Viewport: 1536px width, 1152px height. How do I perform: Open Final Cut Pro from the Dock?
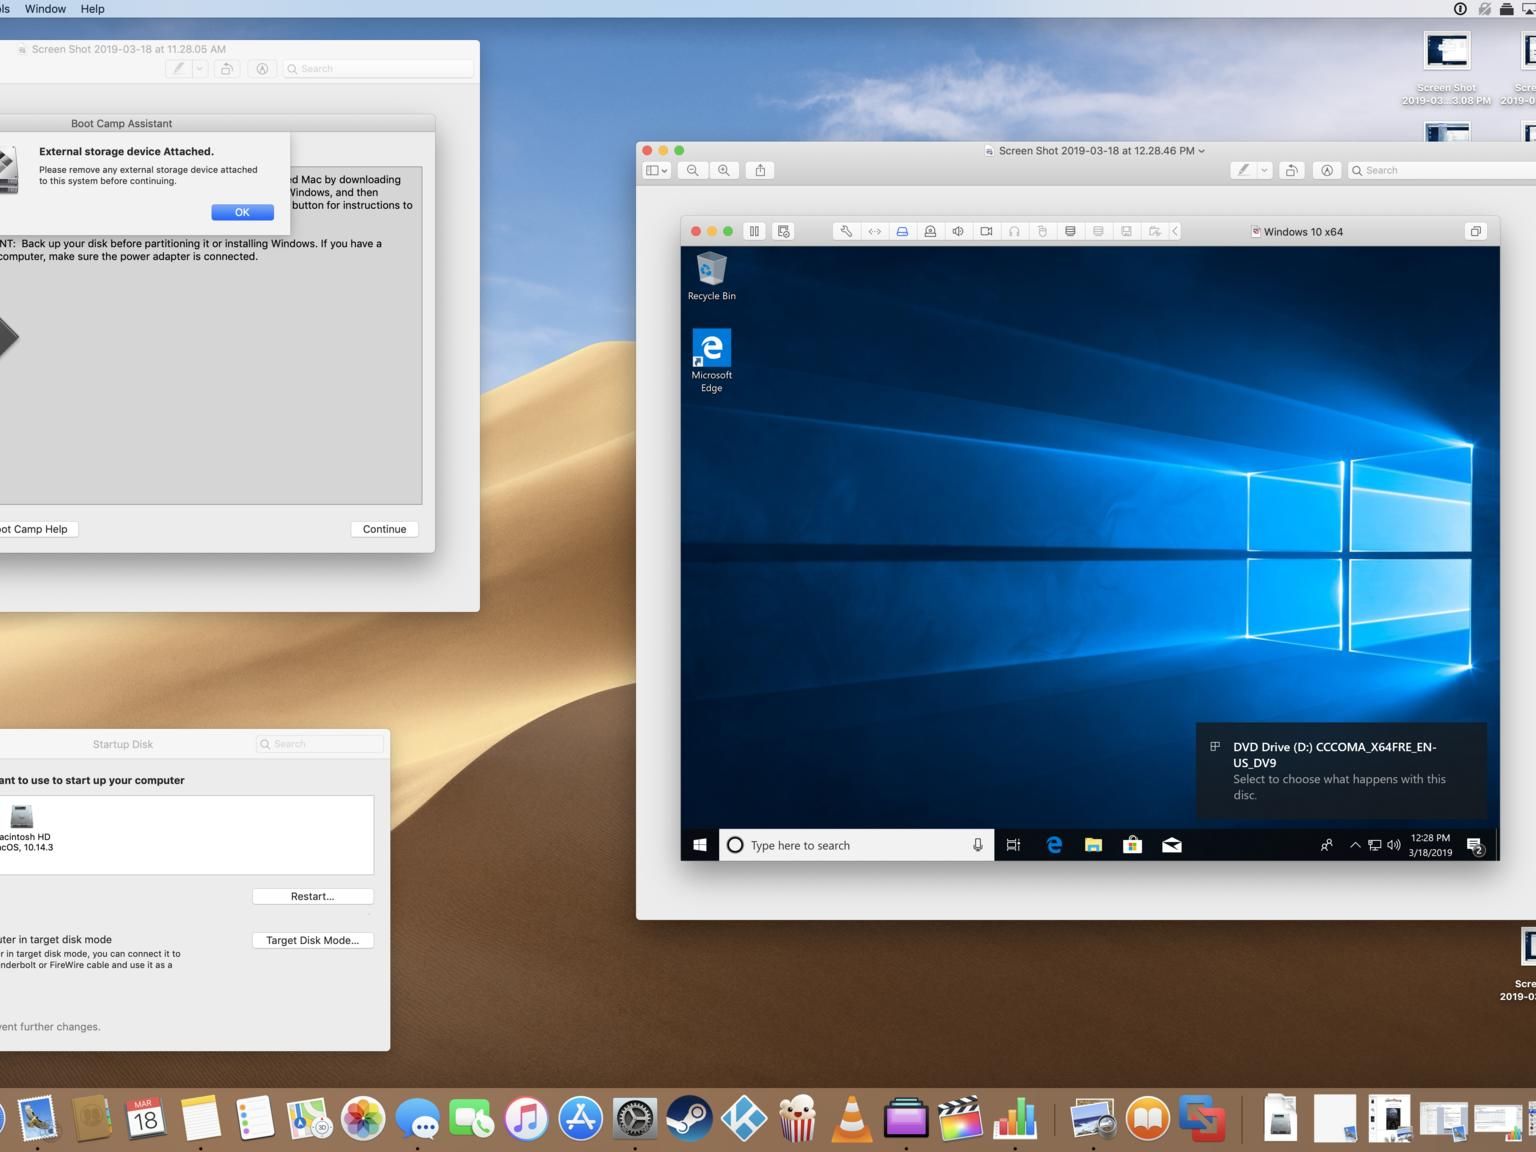(959, 1118)
